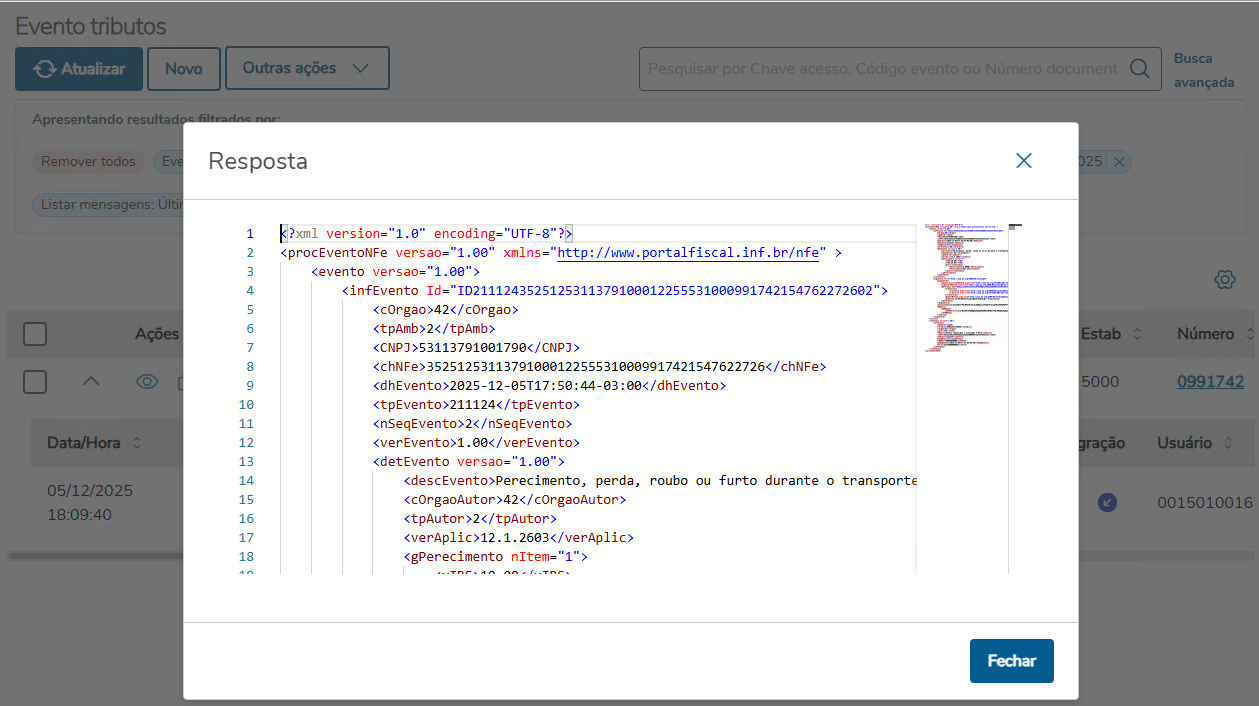The width and height of the screenshot is (1259, 706).
Task: Open the portalfiscal.inf.br/nfe link in the XML
Action: click(688, 253)
